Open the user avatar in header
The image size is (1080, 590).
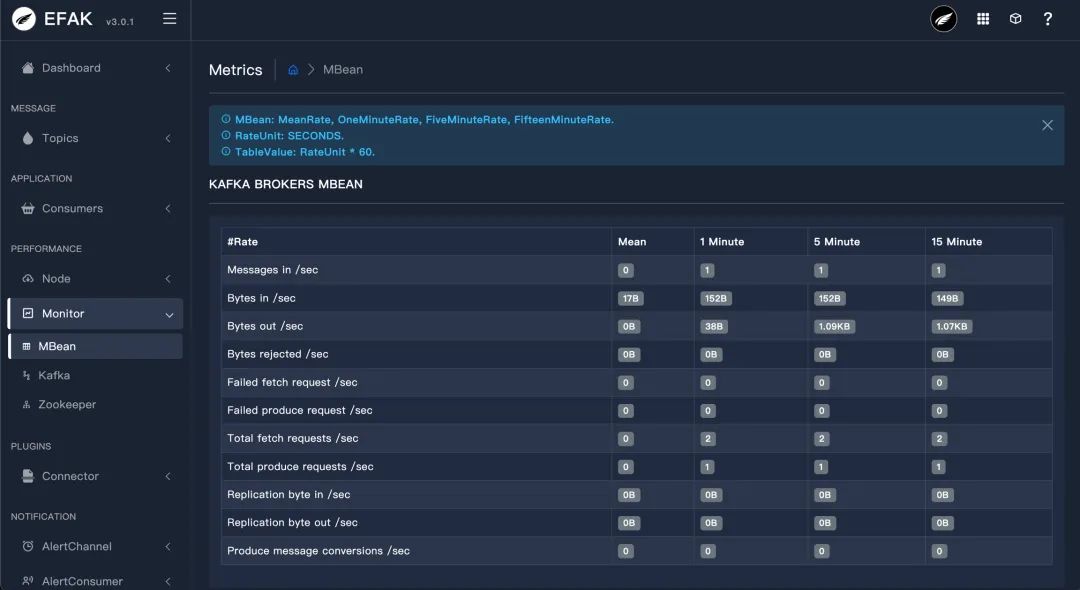[944, 19]
